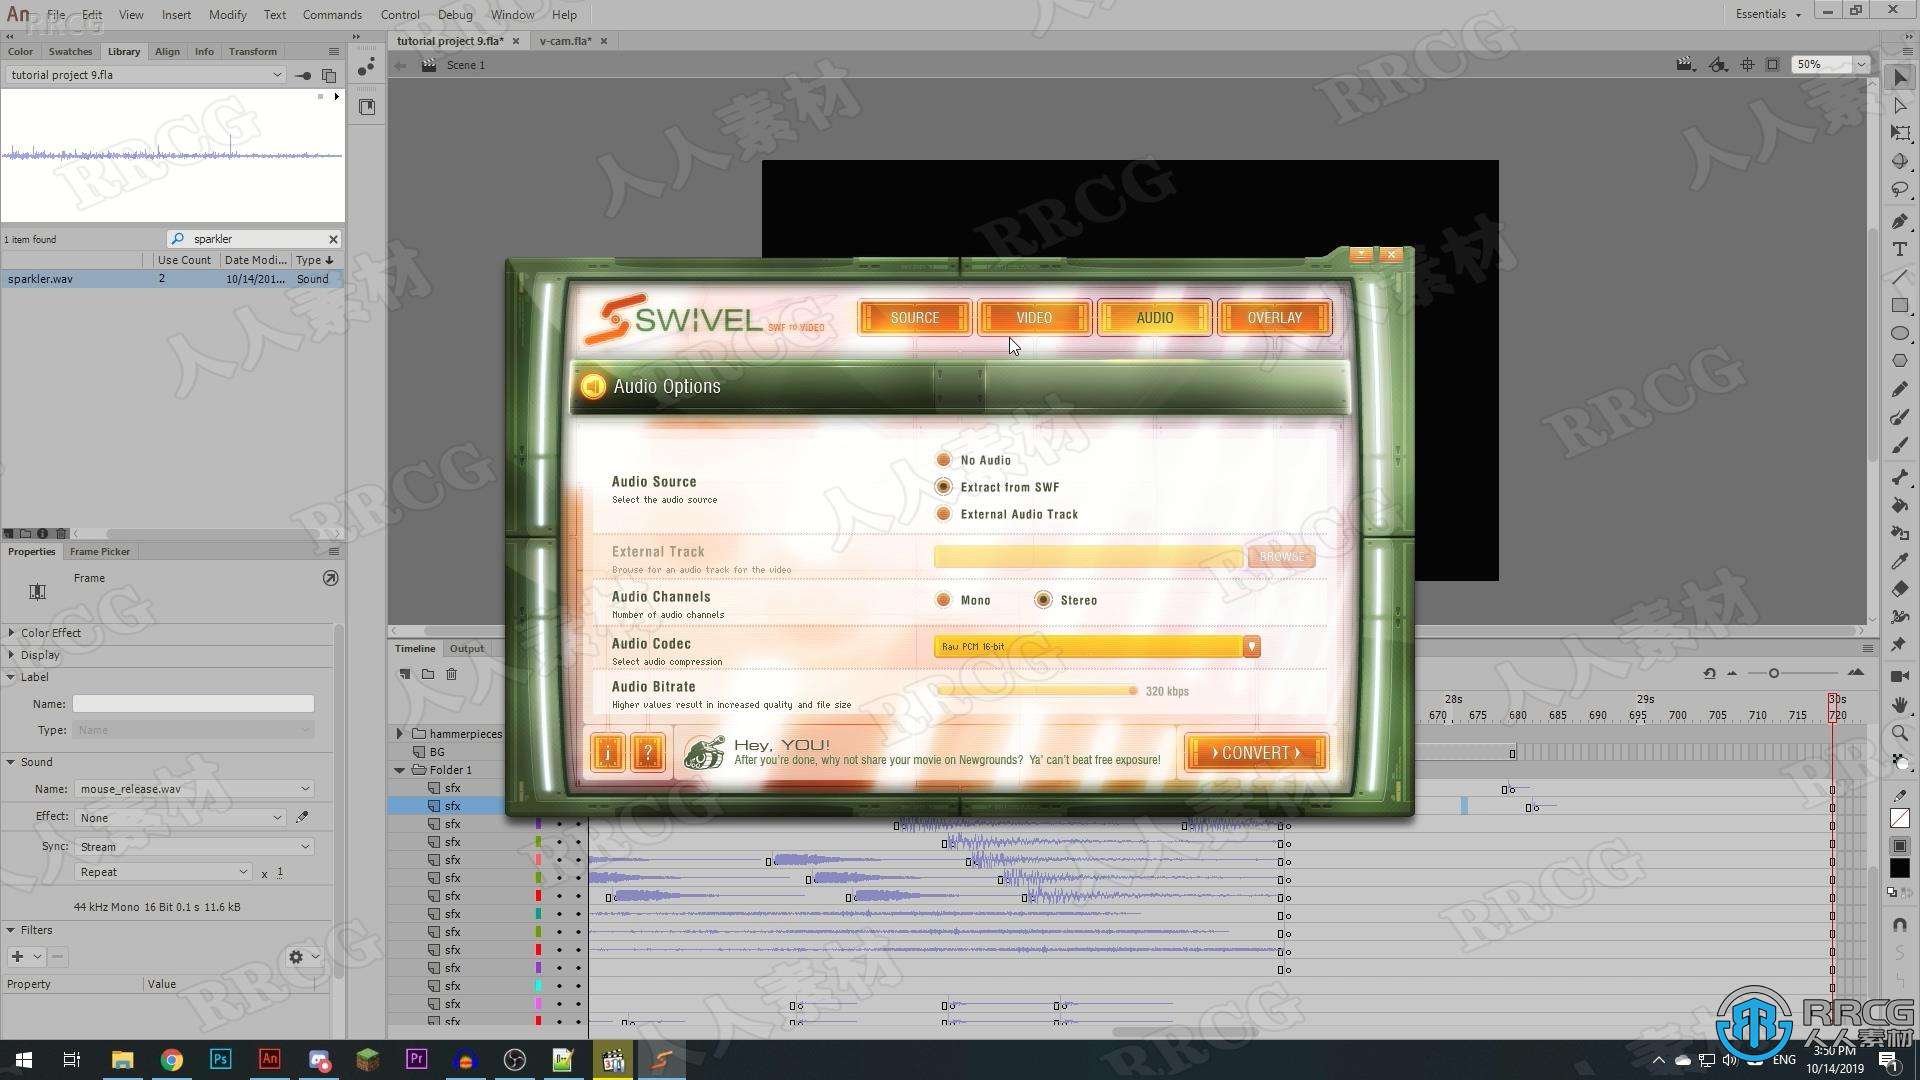Select the Lasso tool
Image resolution: width=1920 pixels, height=1080 pixels.
click(1900, 190)
